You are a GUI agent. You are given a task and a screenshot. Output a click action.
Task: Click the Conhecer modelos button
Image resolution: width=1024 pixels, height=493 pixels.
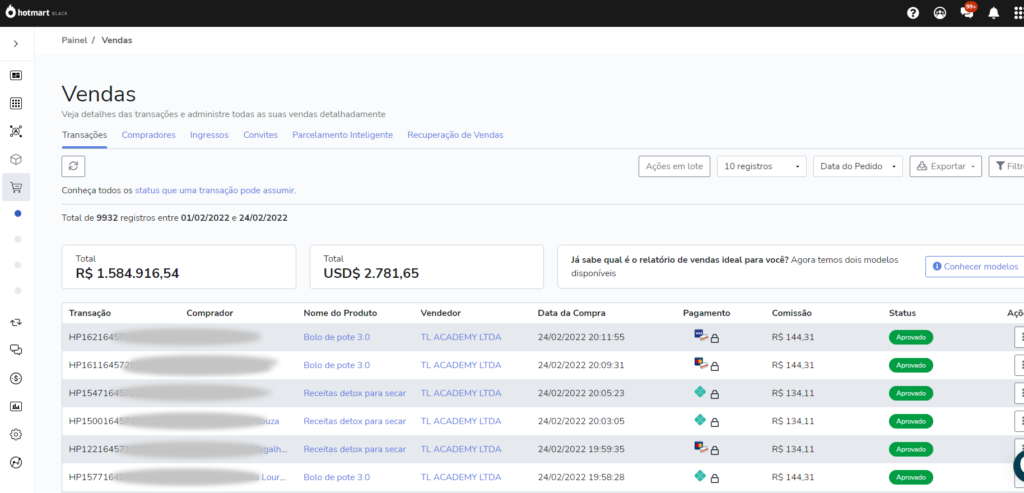point(974,266)
